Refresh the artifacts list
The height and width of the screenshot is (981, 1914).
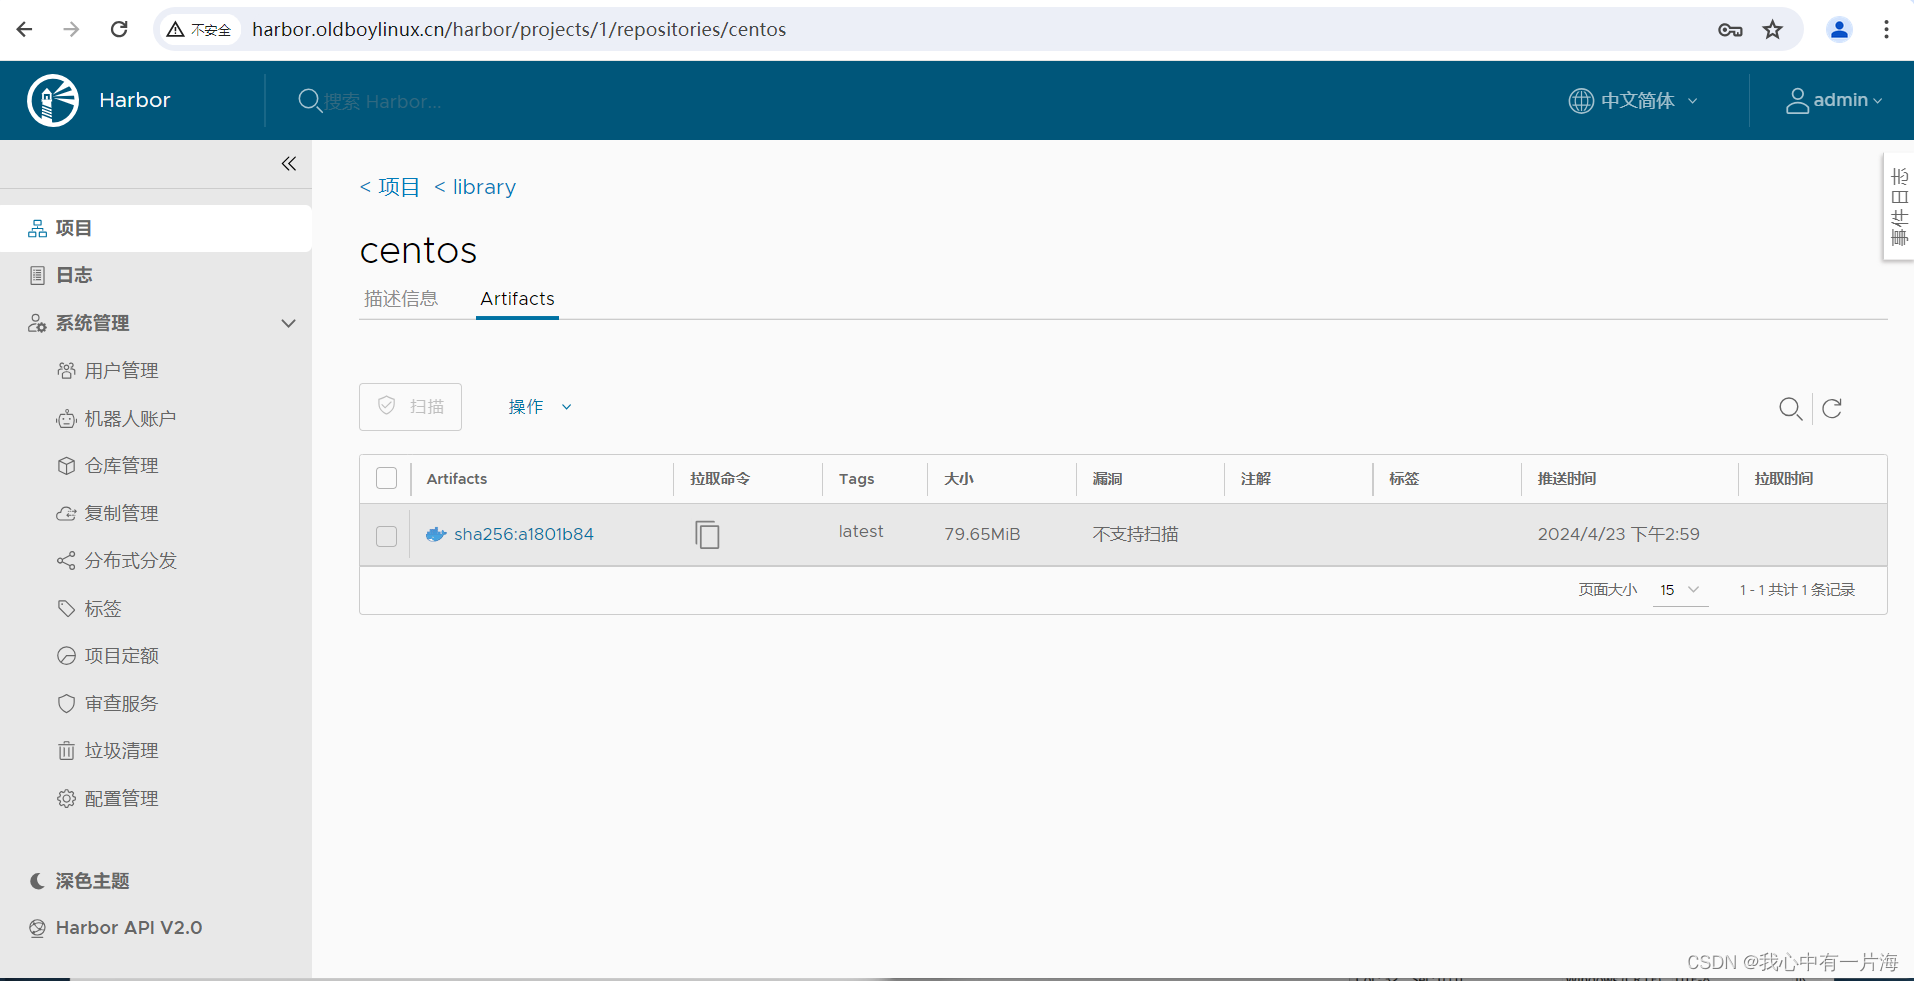[x=1832, y=408]
